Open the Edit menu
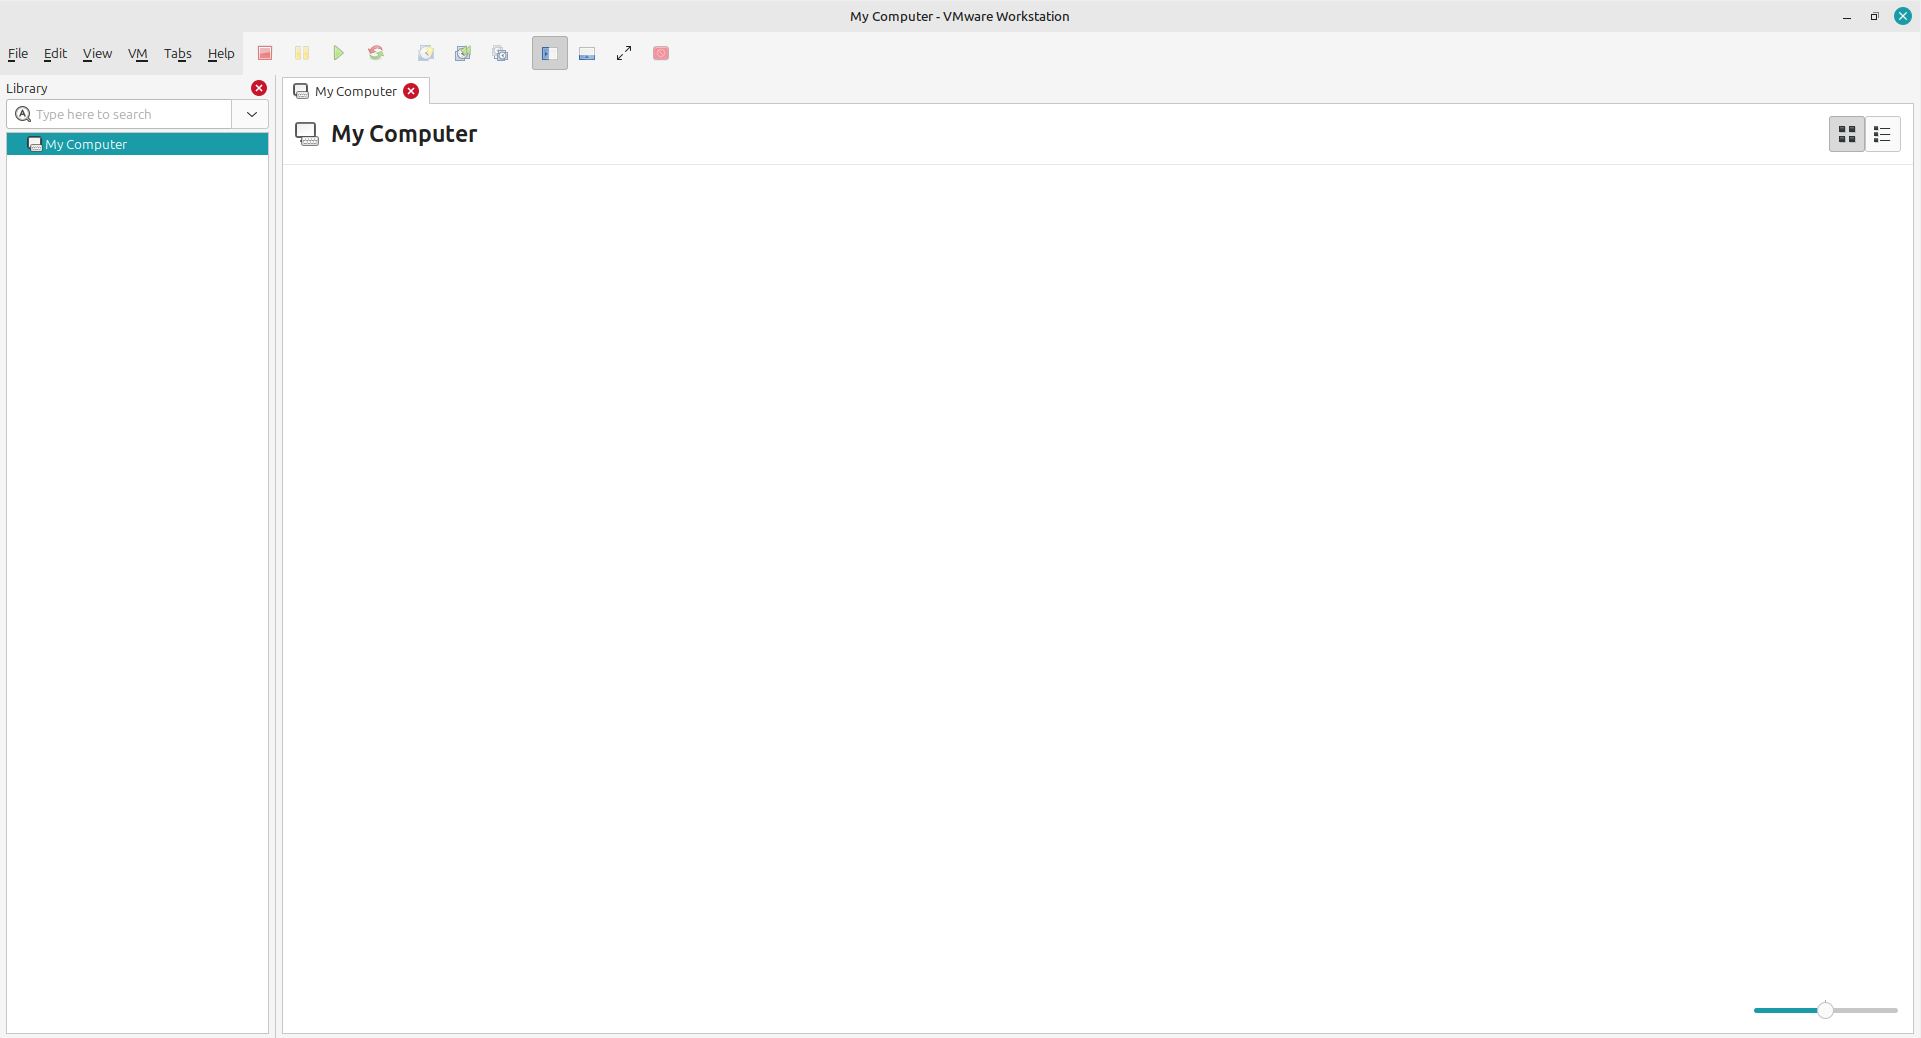This screenshot has width=1921, height=1038. pos(55,54)
